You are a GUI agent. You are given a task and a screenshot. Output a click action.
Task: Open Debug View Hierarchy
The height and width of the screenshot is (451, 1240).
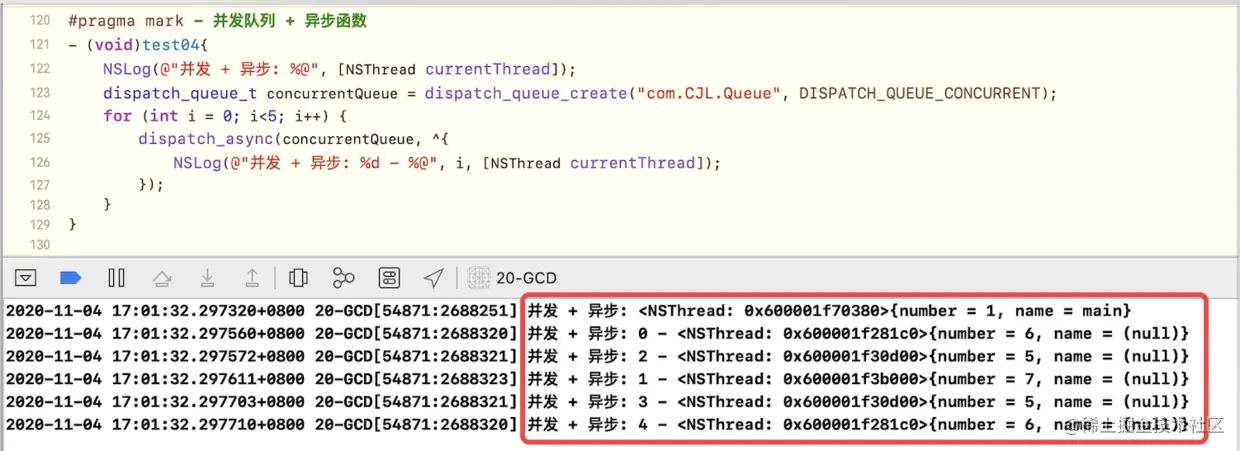click(298, 278)
